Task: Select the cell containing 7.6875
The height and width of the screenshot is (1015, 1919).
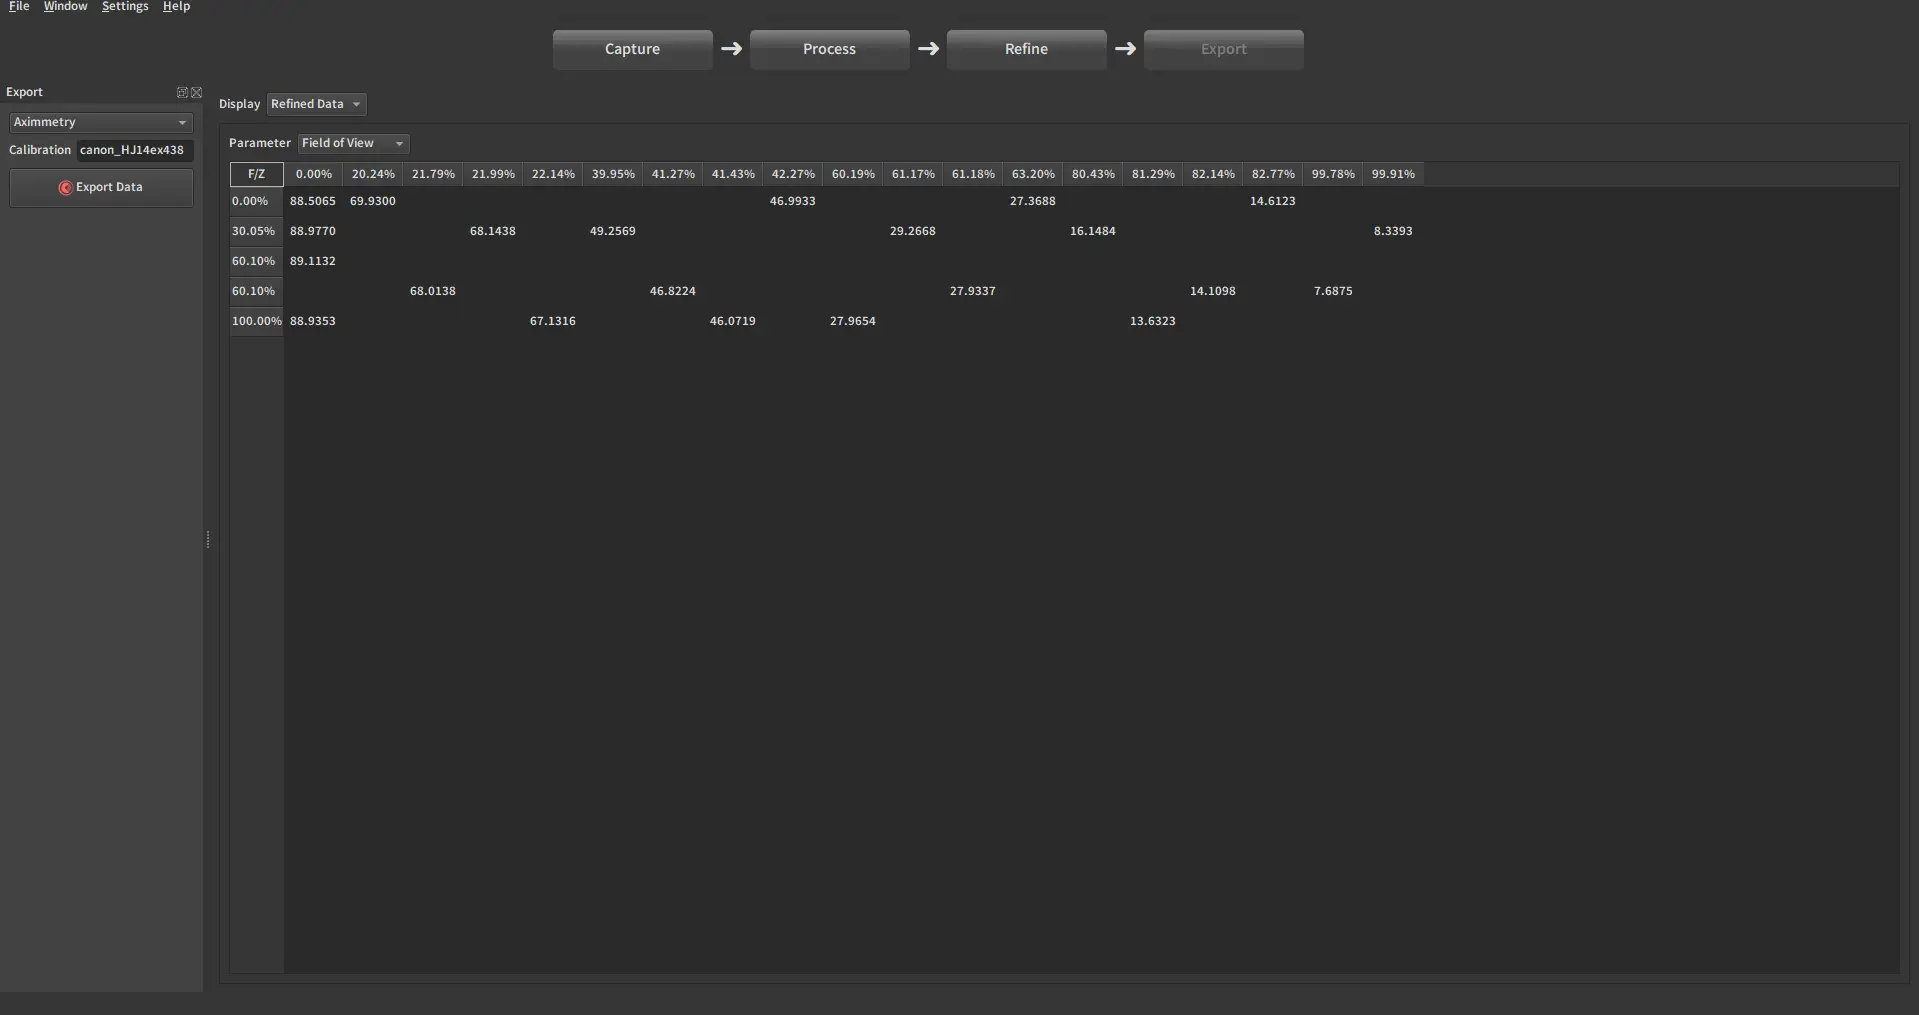Action: pos(1333,291)
